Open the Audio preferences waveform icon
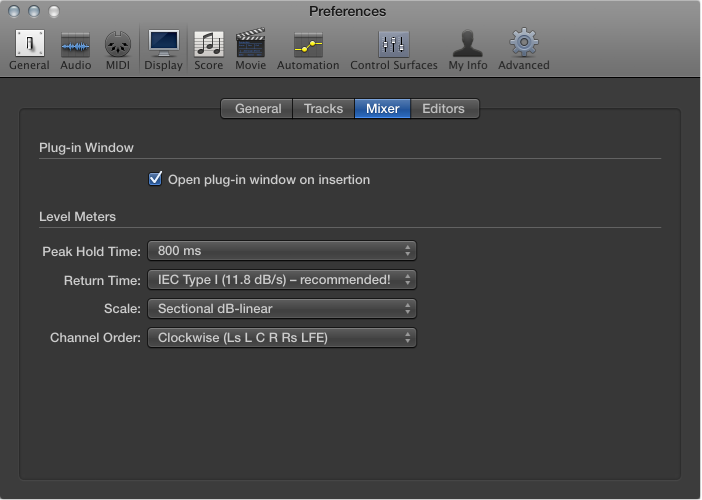702x500 pixels. (75, 45)
